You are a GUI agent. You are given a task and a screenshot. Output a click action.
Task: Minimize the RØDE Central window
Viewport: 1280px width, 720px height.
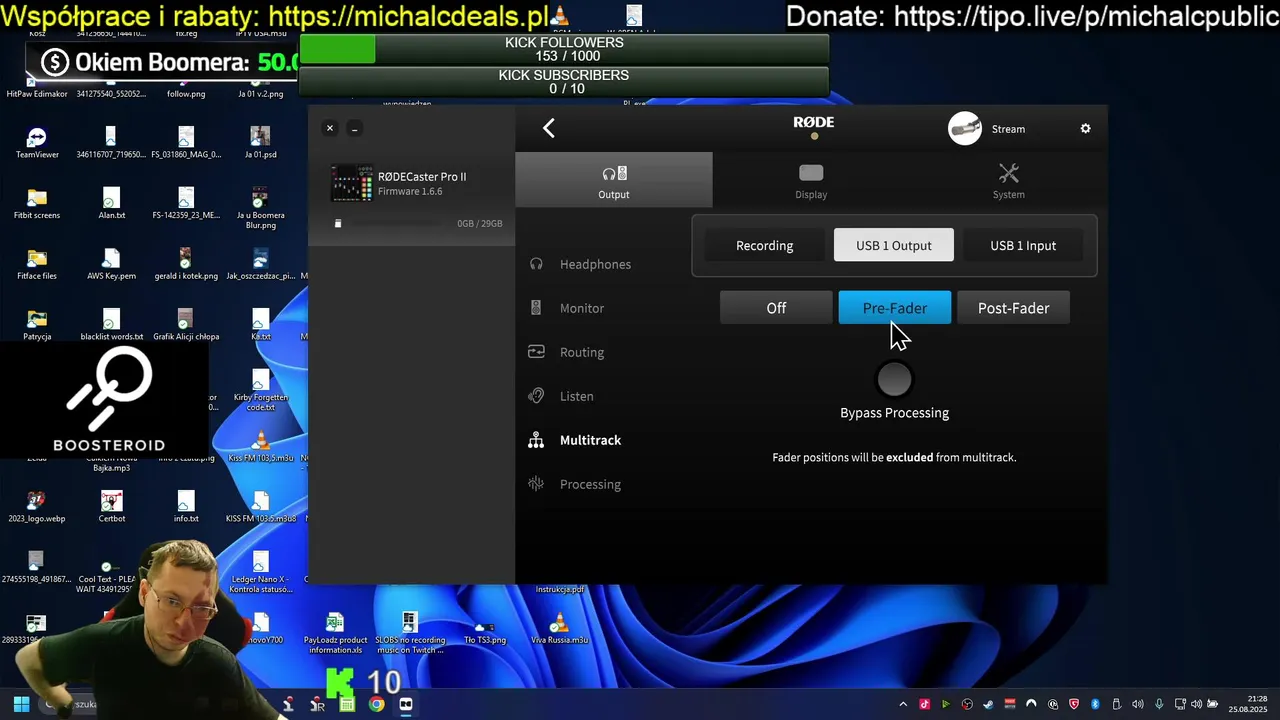click(x=354, y=128)
